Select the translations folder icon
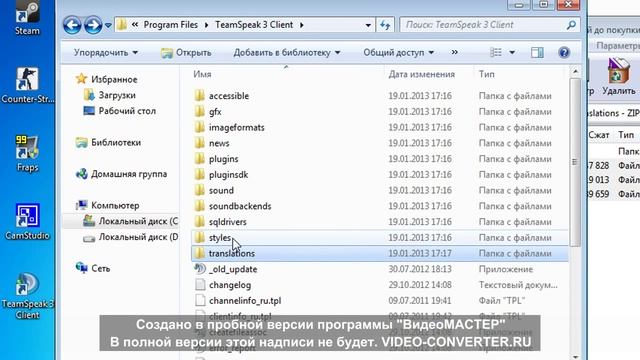This screenshot has width=640, height=360. coord(200,253)
